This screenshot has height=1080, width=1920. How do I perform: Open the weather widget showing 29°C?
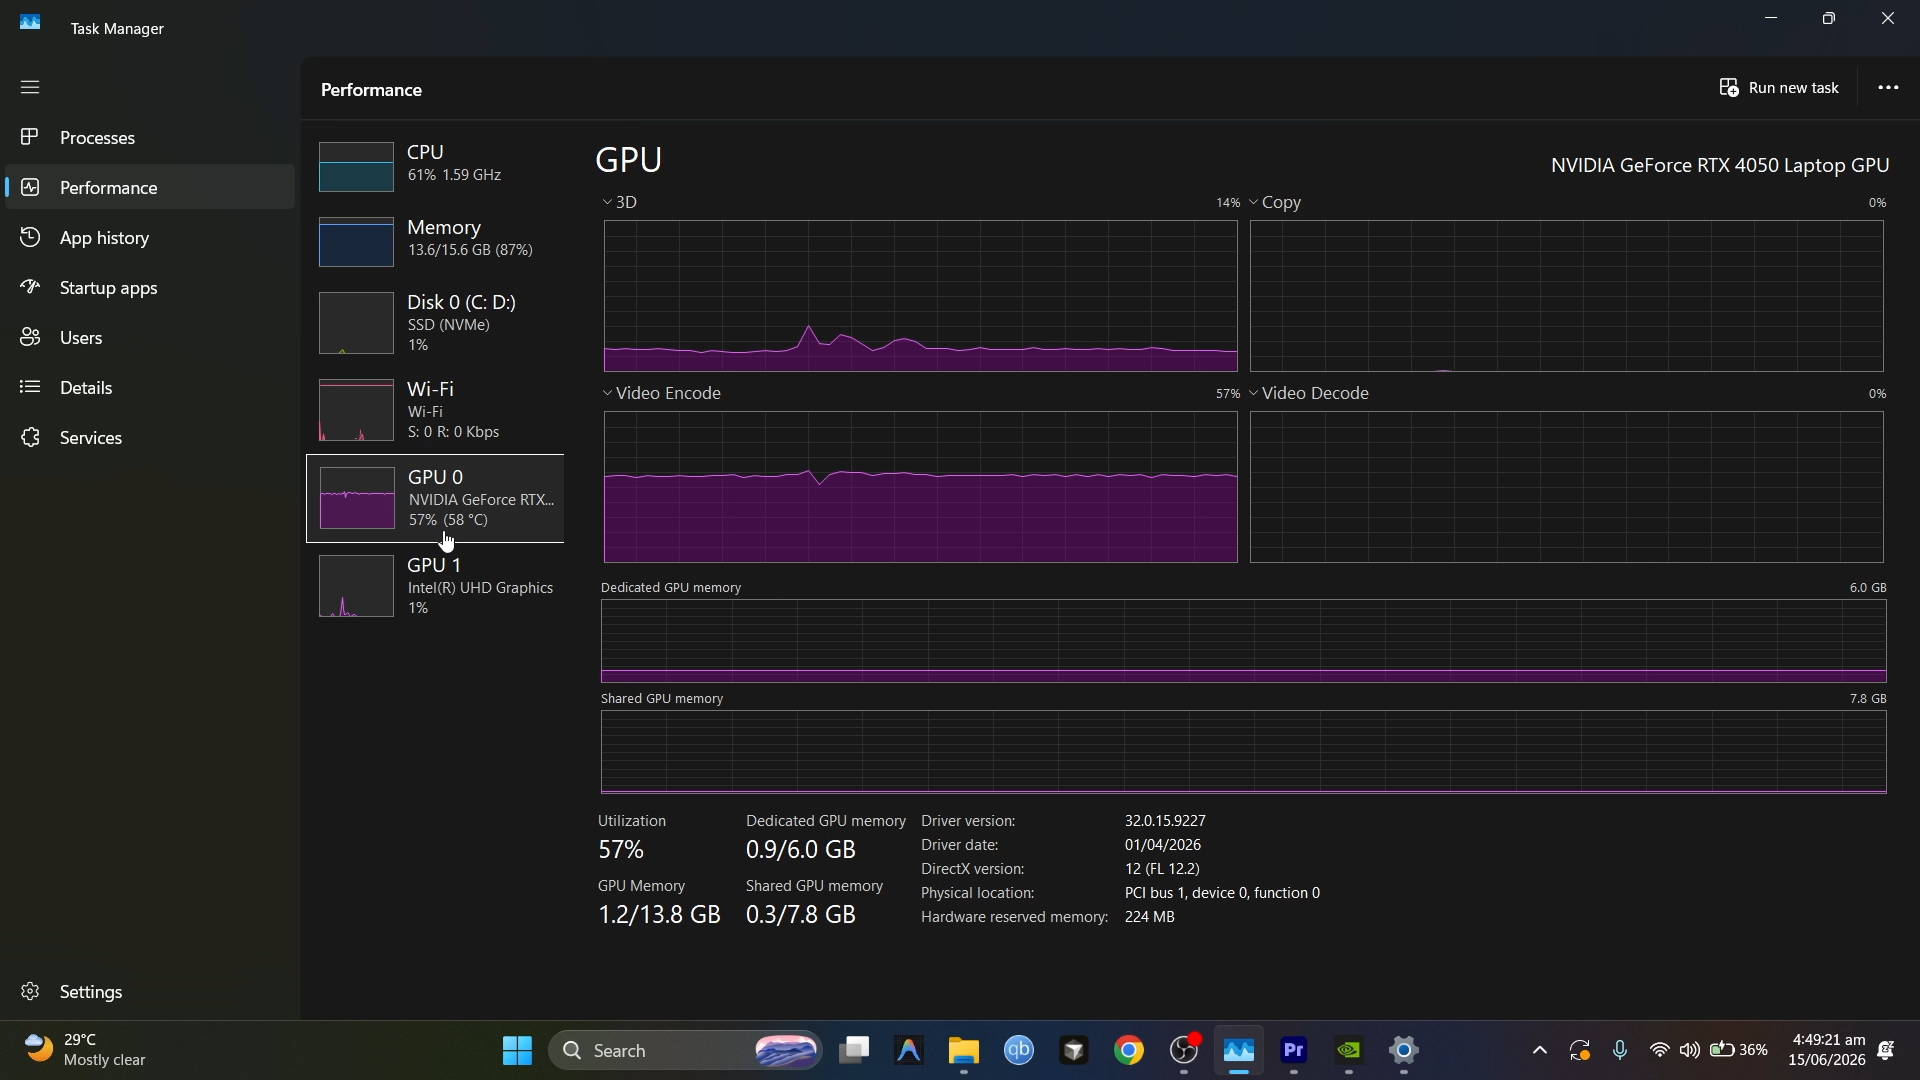[x=85, y=1050]
